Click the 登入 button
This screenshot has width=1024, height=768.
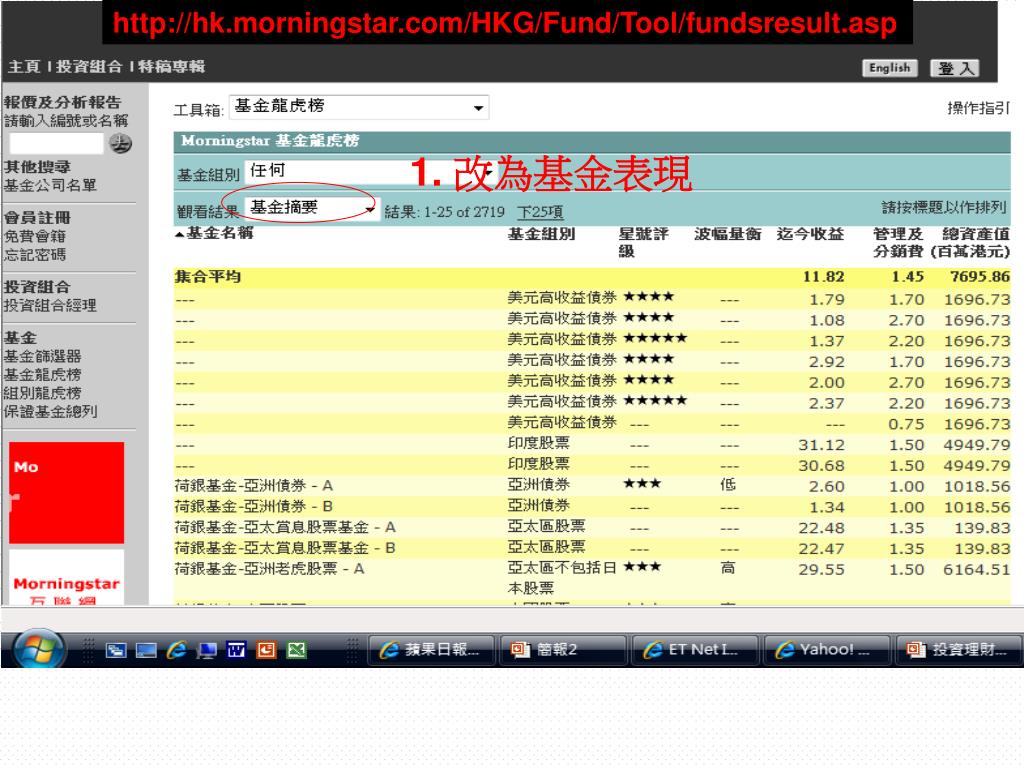point(955,68)
